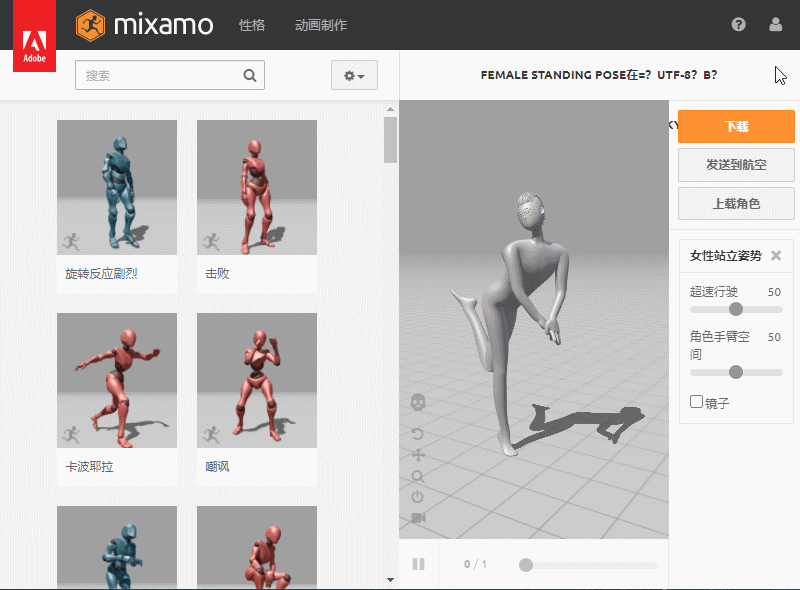800x590 pixels.
Task: Open the help question mark icon
Action: [x=738, y=24]
